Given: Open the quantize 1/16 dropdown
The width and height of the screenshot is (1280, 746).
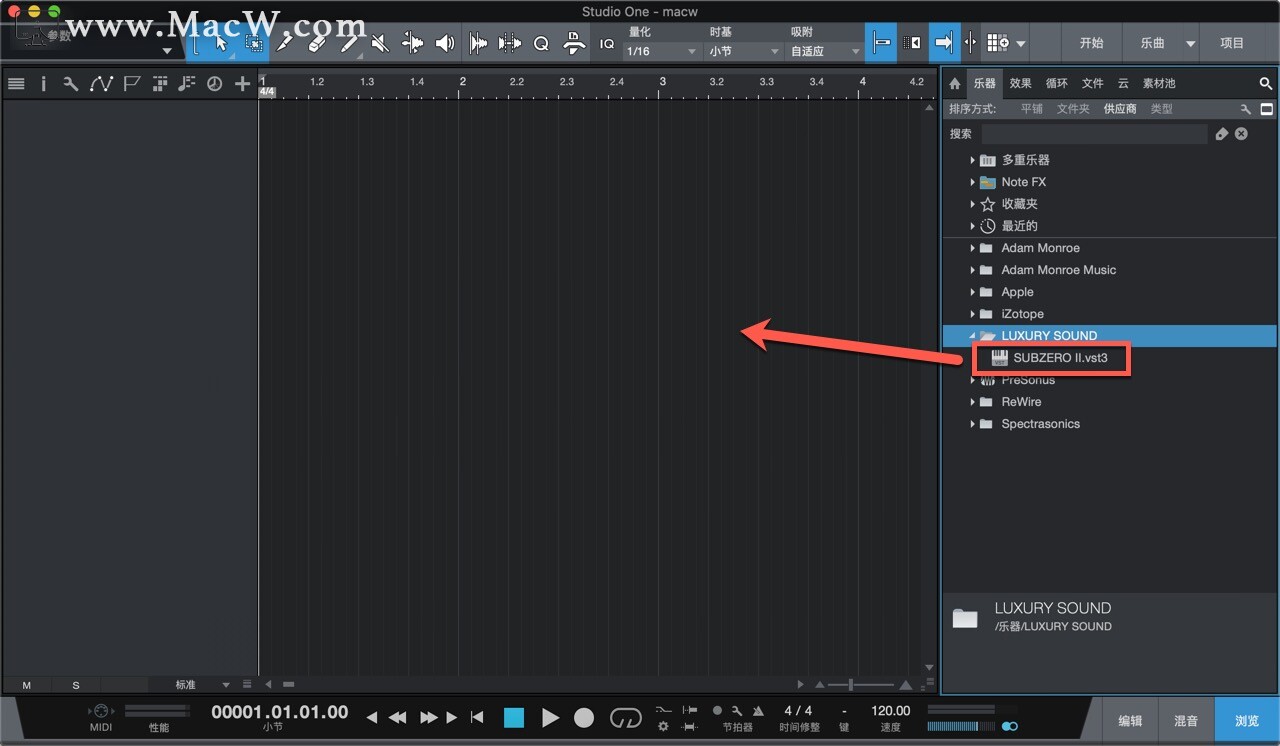Looking at the screenshot, I should coord(661,51).
